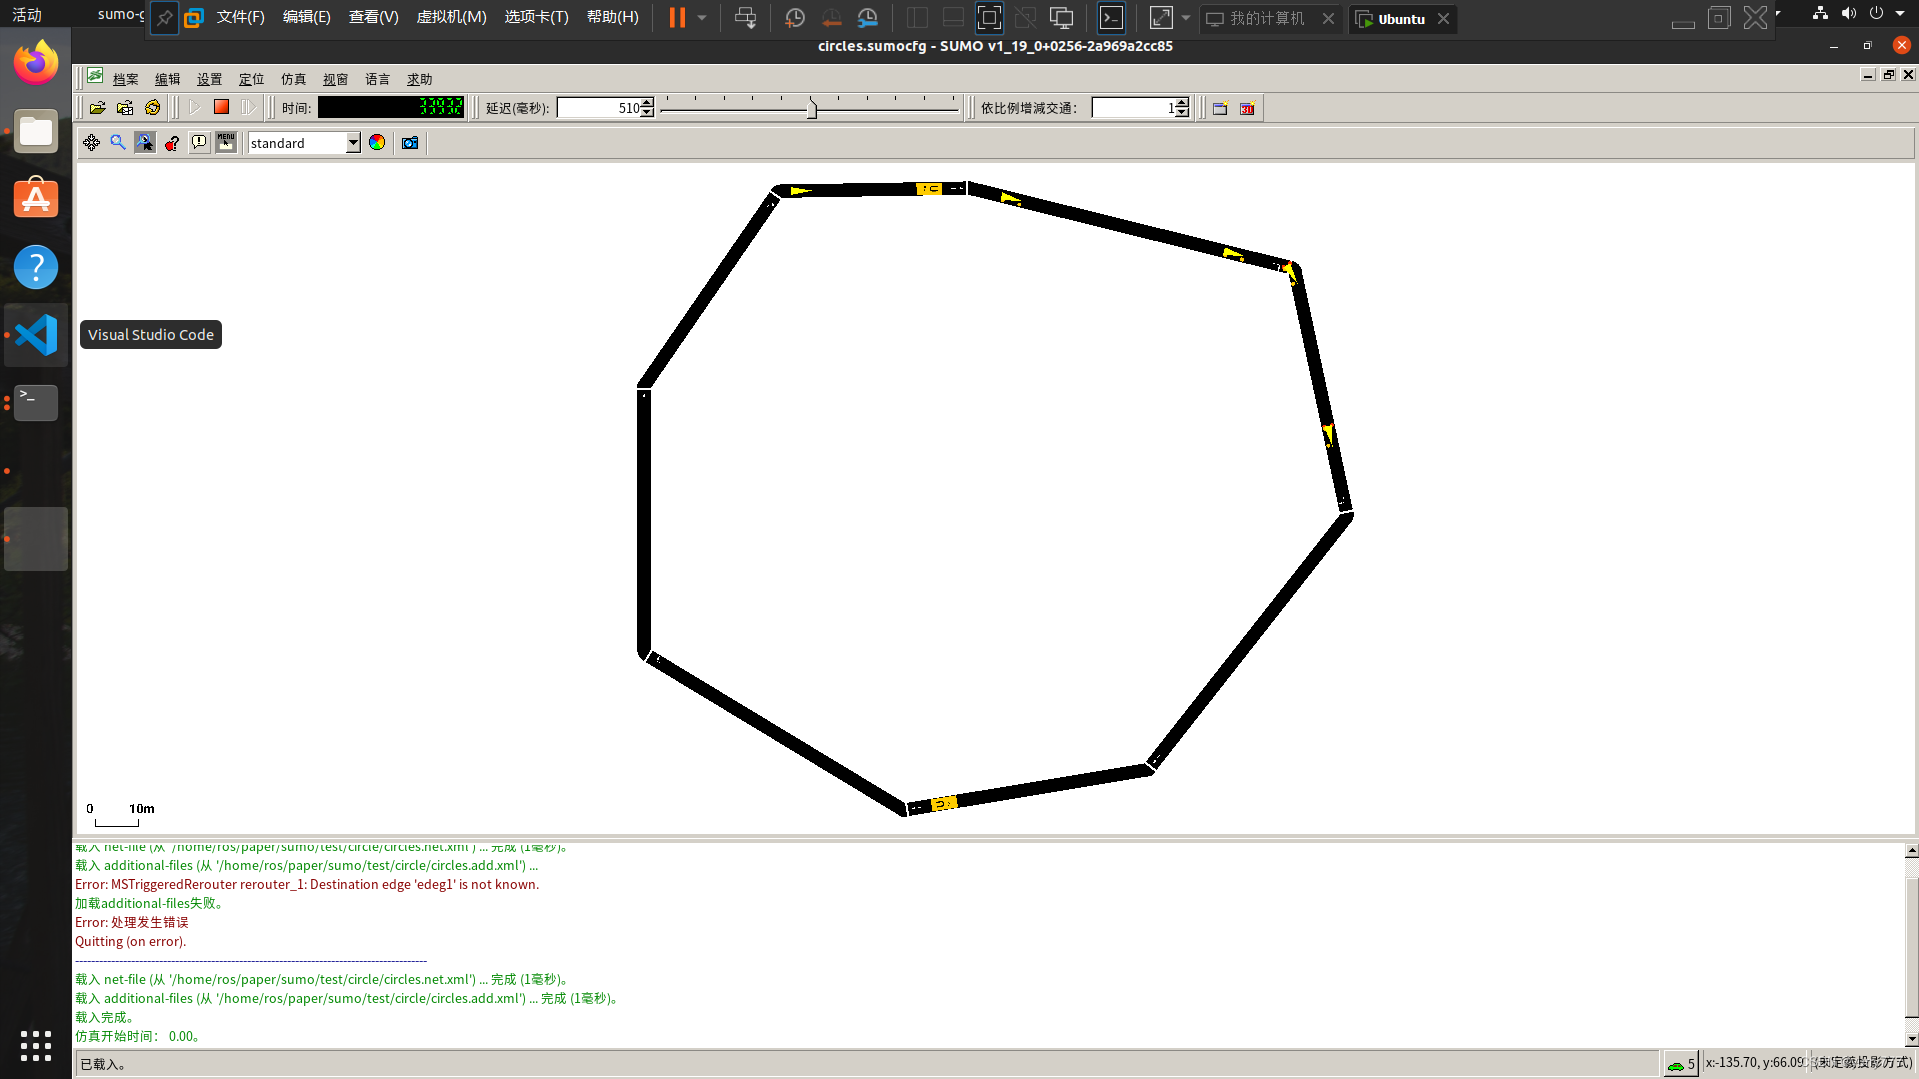This screenshot has height=1079, width=1919.
Task: Open the 编辑 (Edit) menu
Action: 168,79
